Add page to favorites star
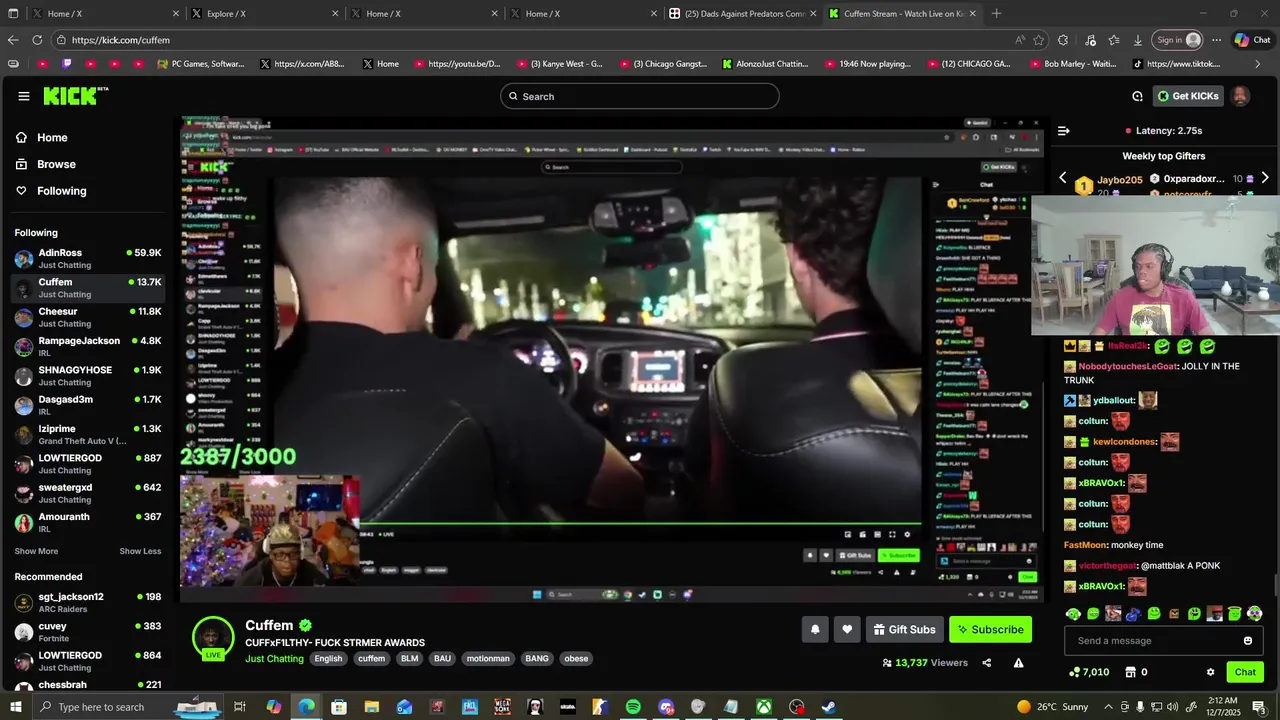 click(x=1039, y=40)
